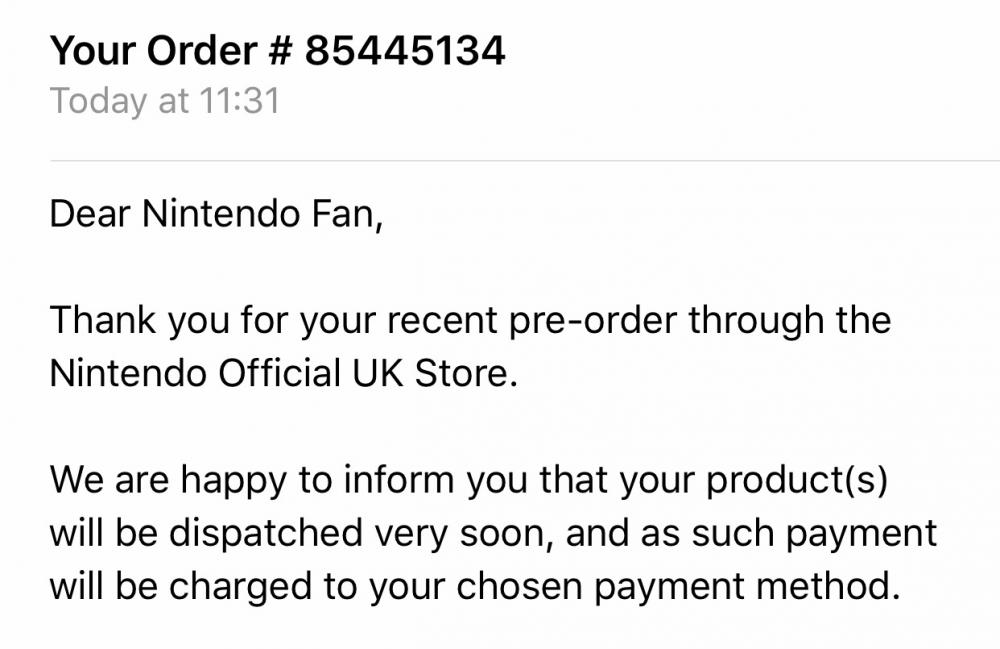Click the order number 85445134

click(405, 50)
